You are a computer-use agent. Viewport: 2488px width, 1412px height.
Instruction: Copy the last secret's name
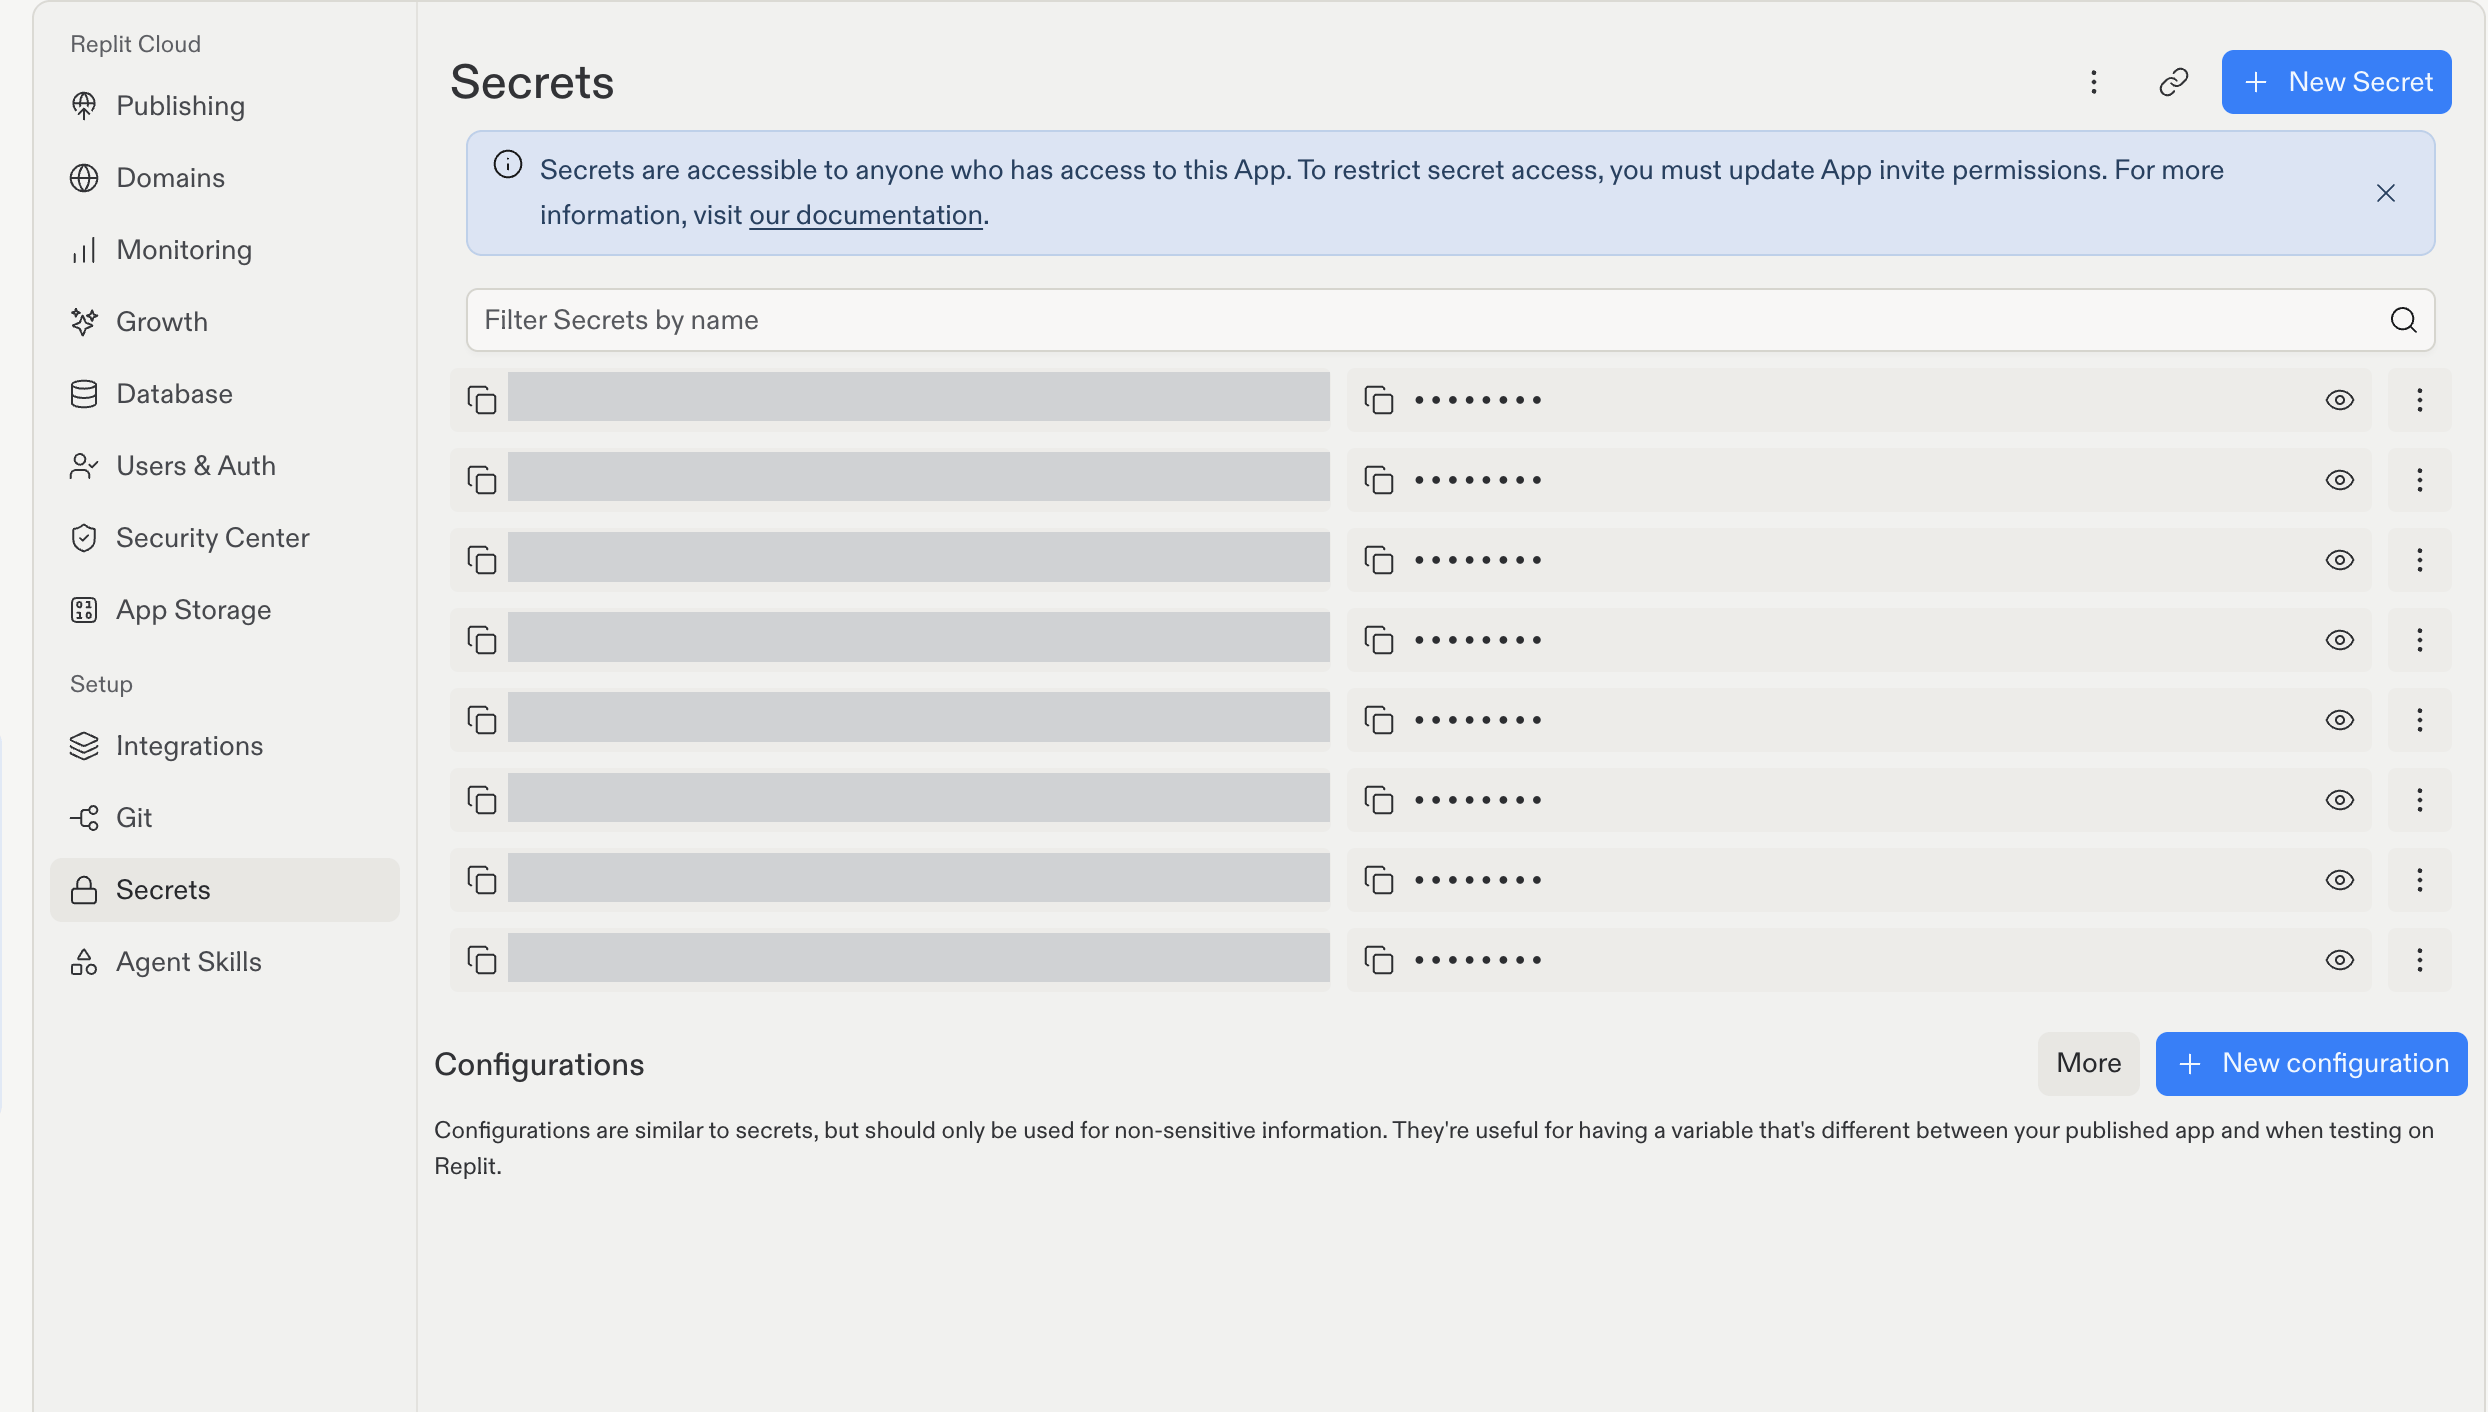tap(482, 960)
